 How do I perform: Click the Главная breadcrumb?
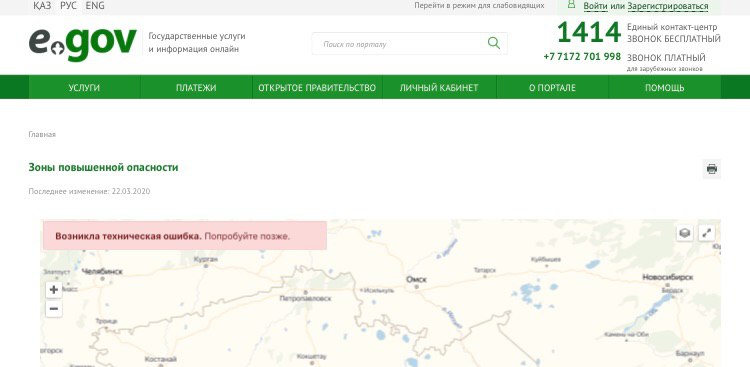(x=42, y=134)
